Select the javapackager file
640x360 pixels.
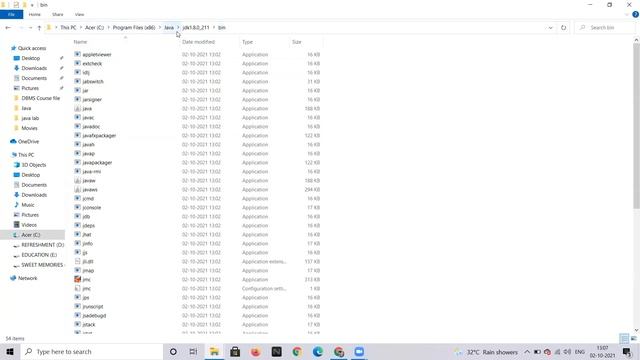pyautogui.click(x=97, y=162)
